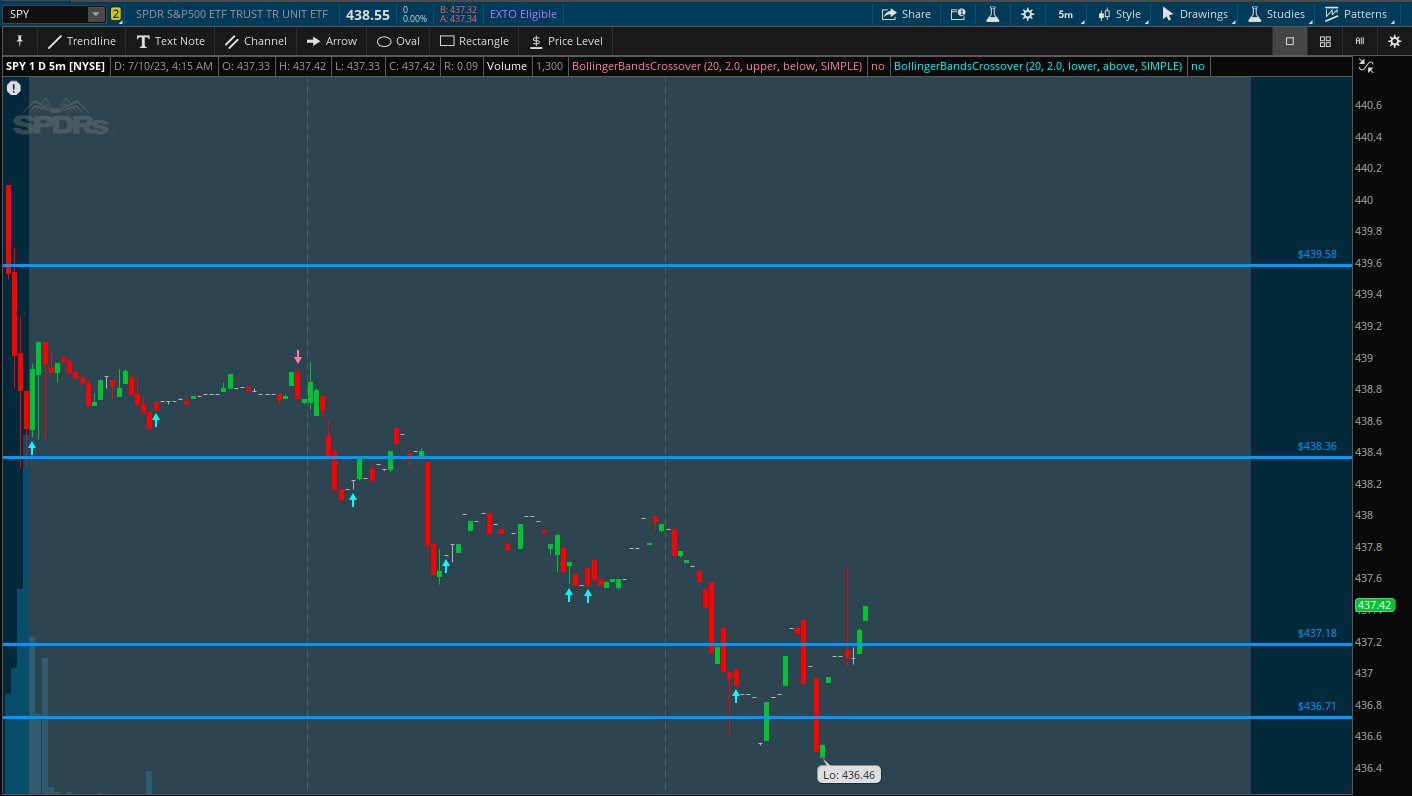This screenshot has width=1412, height=796.
Task: Select the Trendline drawing tool
Action: (81, 41)
